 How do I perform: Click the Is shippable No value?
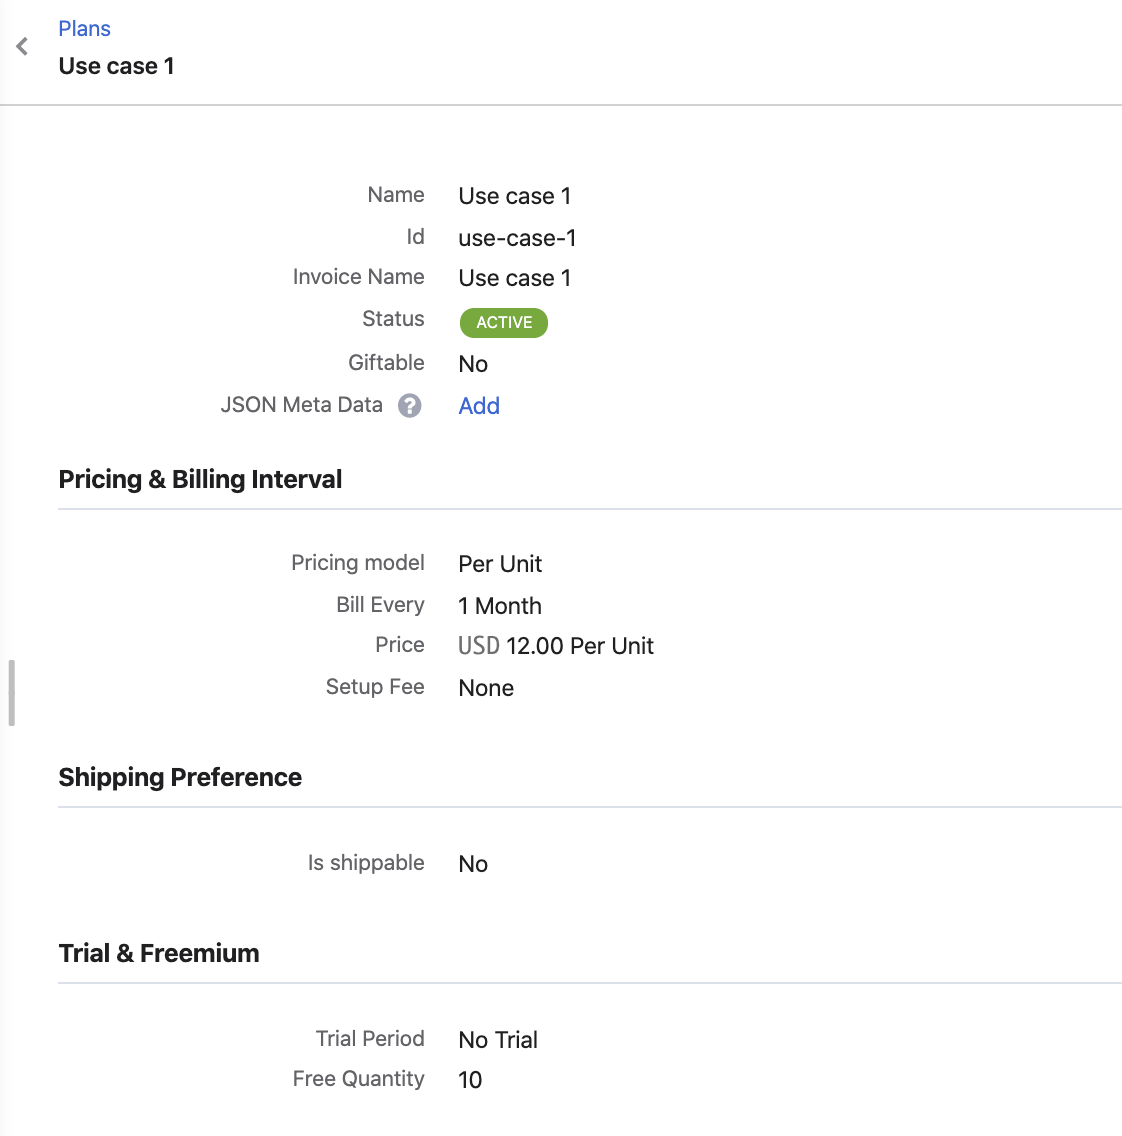point(473,864)
